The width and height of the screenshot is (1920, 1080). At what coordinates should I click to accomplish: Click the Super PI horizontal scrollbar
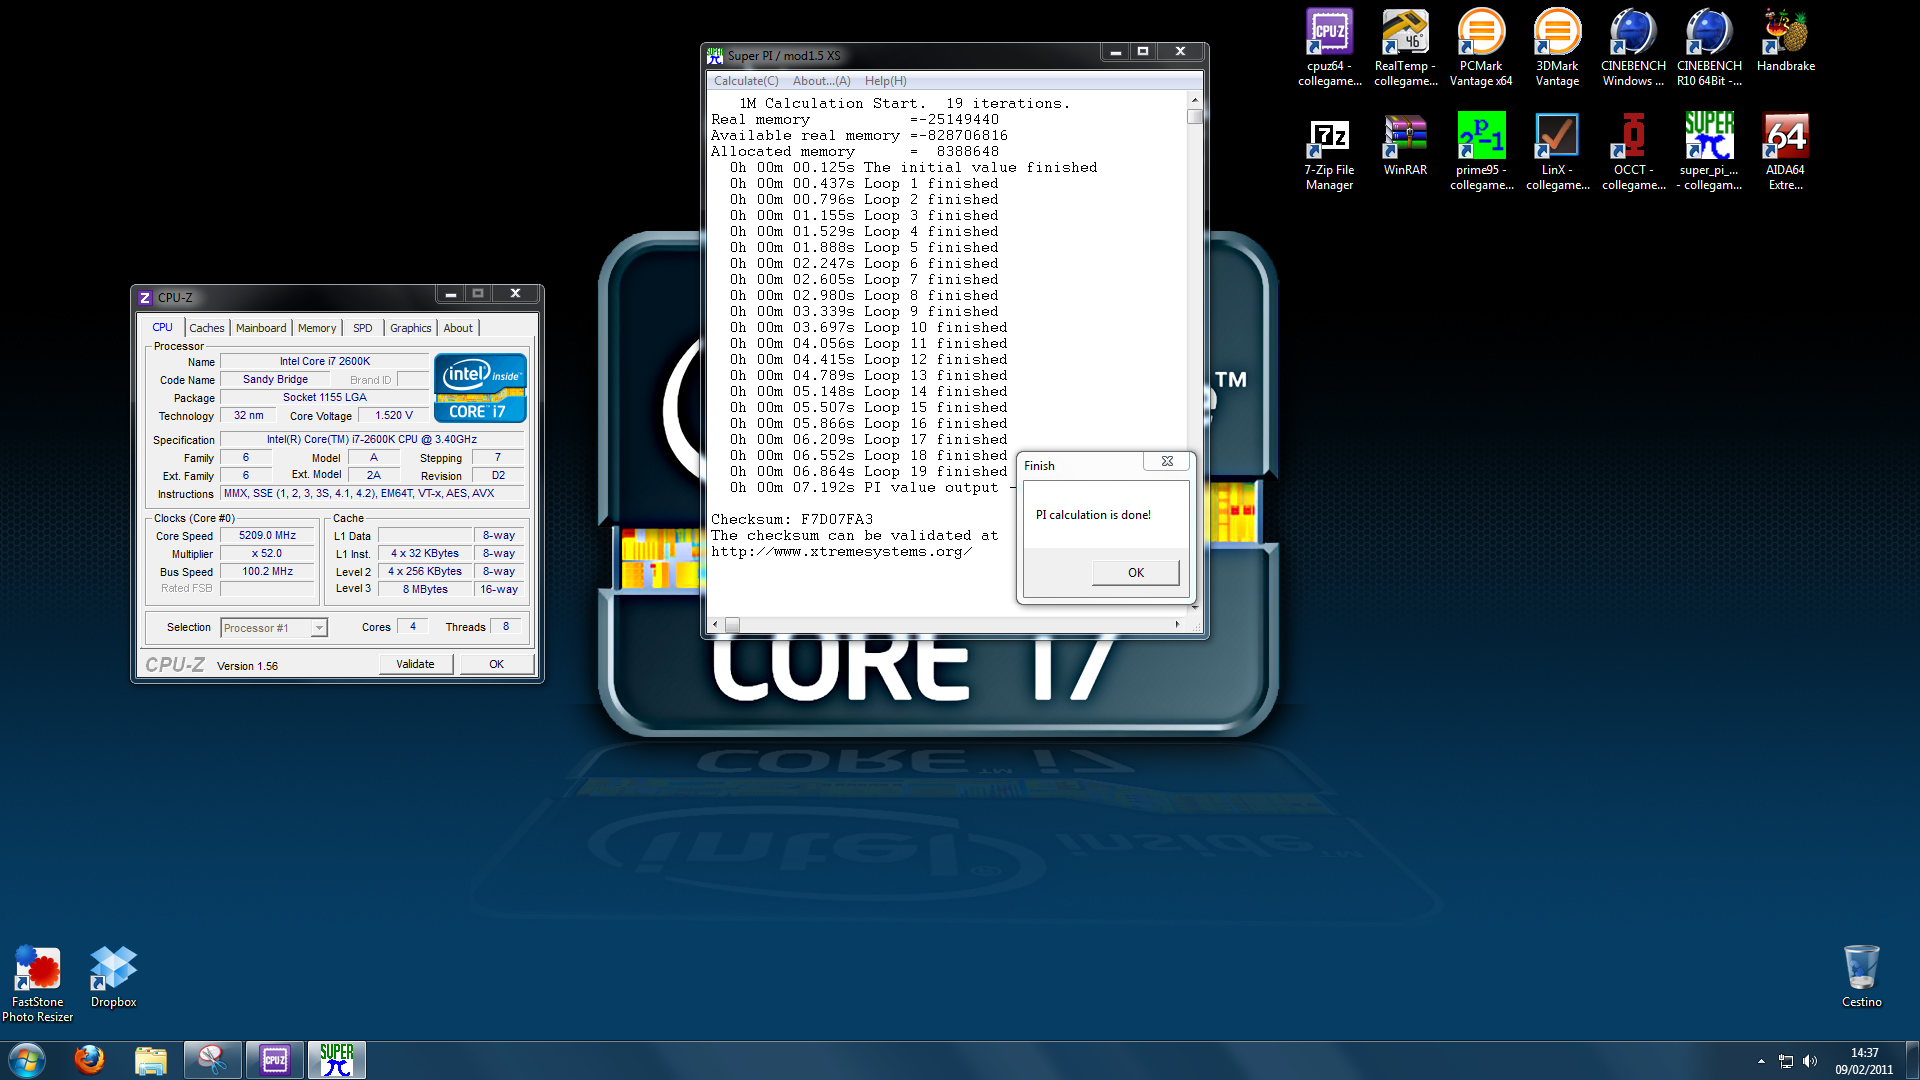tap(950, 625)
